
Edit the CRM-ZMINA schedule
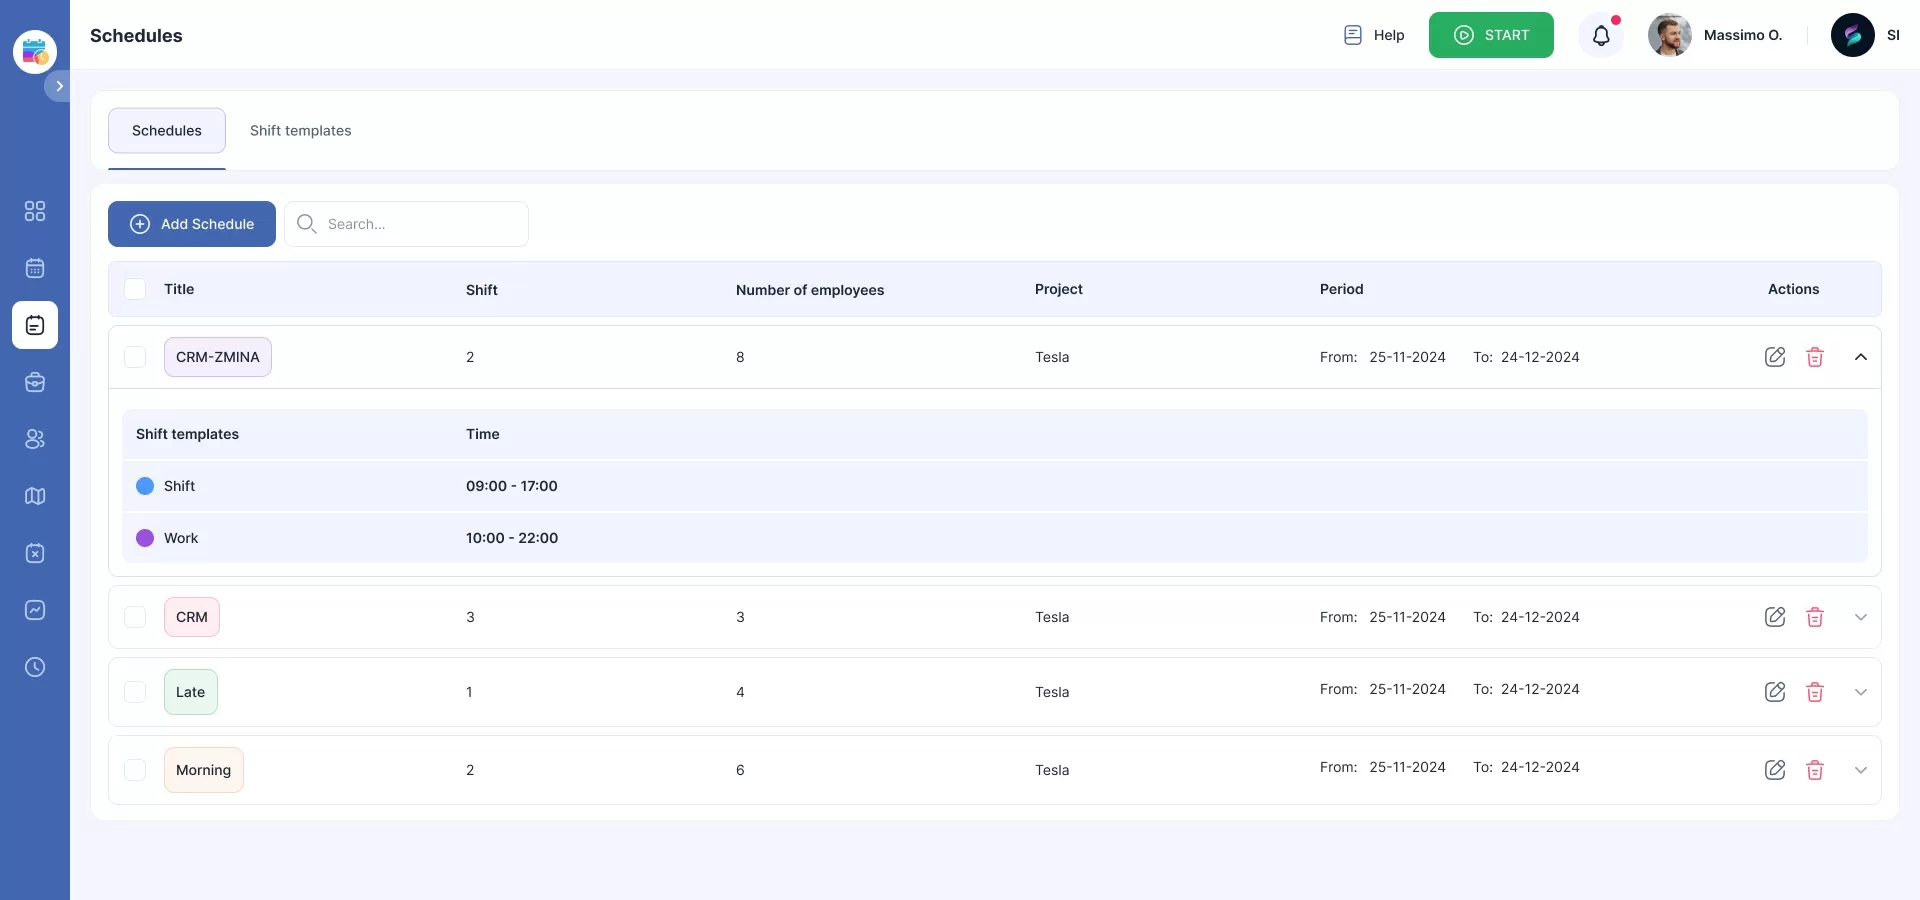pos(1775,357)
